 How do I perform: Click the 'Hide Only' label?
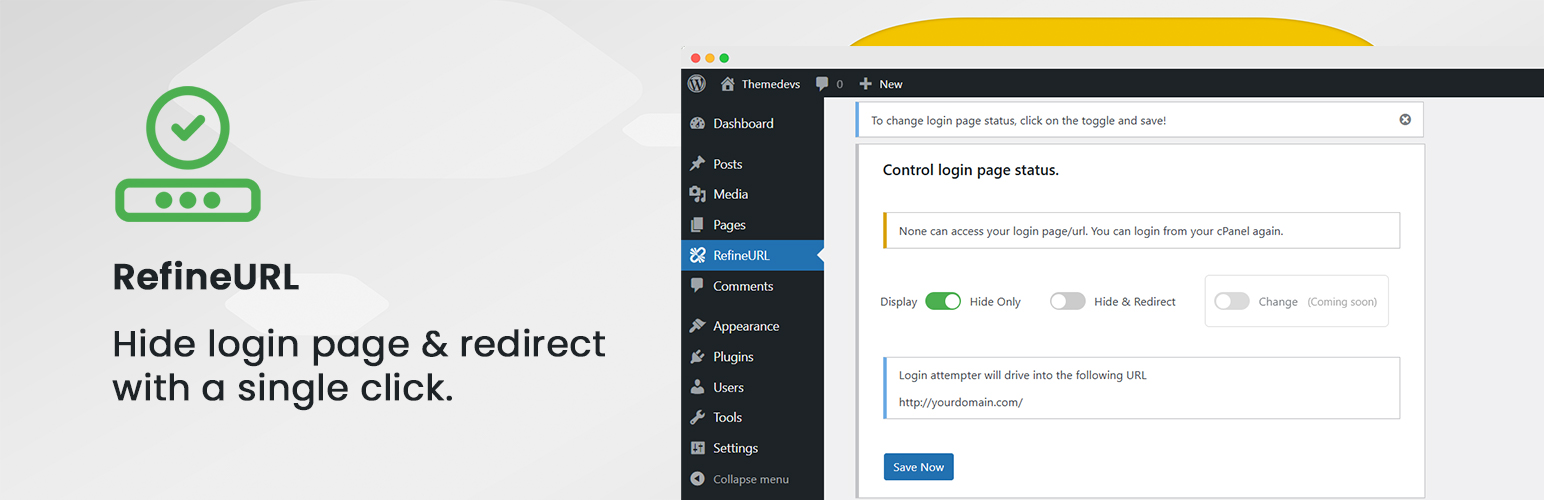click(995, 302)
